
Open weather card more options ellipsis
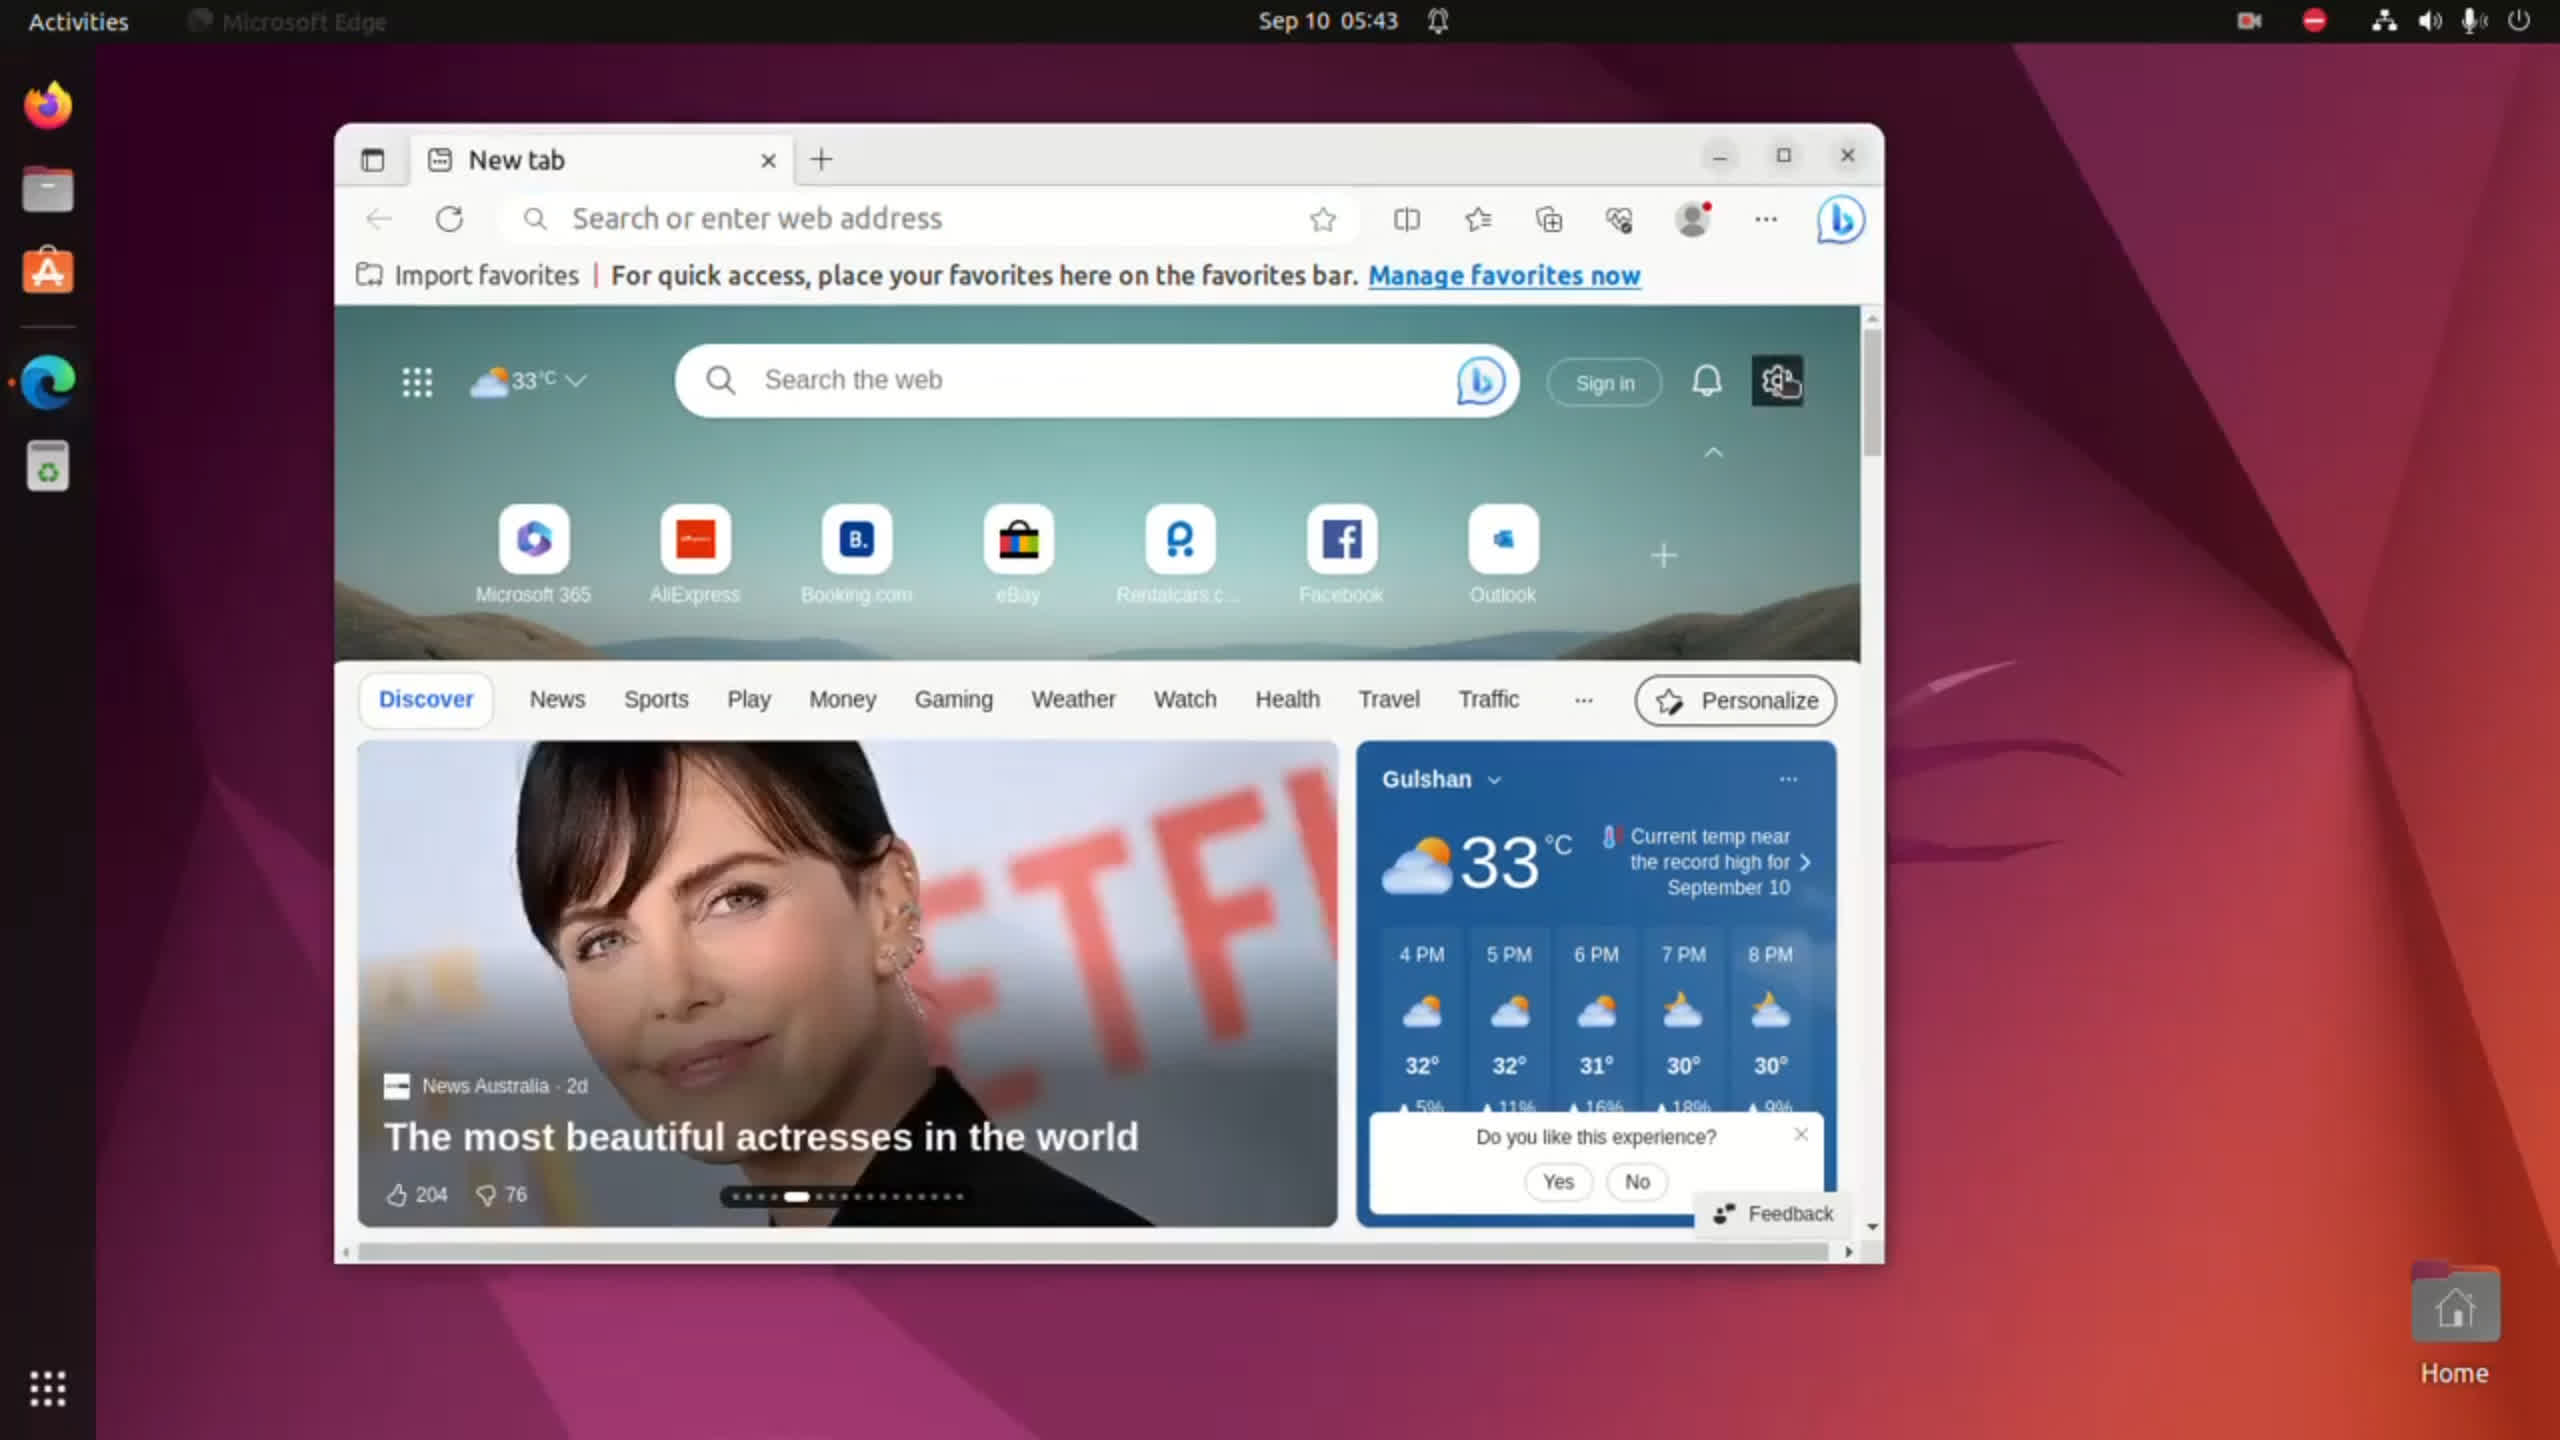[x=1788, y=779]
